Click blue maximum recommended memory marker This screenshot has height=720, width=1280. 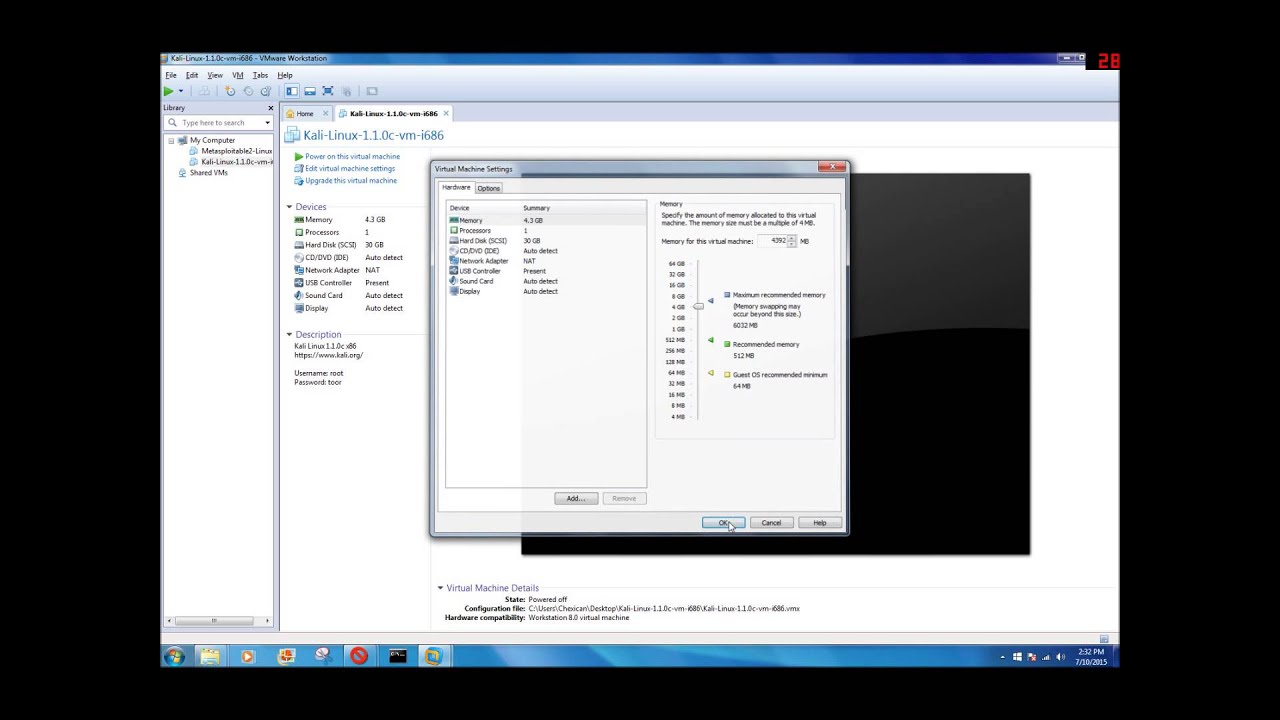[711, 300]
